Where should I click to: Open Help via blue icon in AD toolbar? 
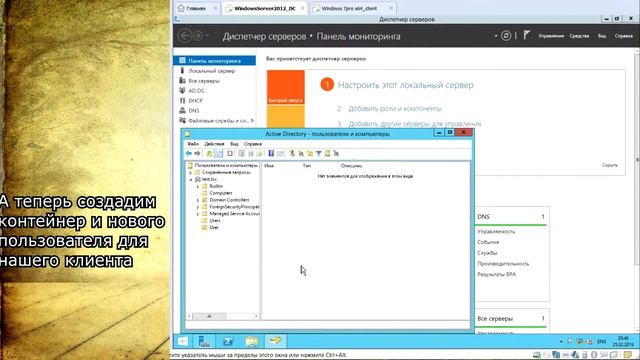pos(271,153)
